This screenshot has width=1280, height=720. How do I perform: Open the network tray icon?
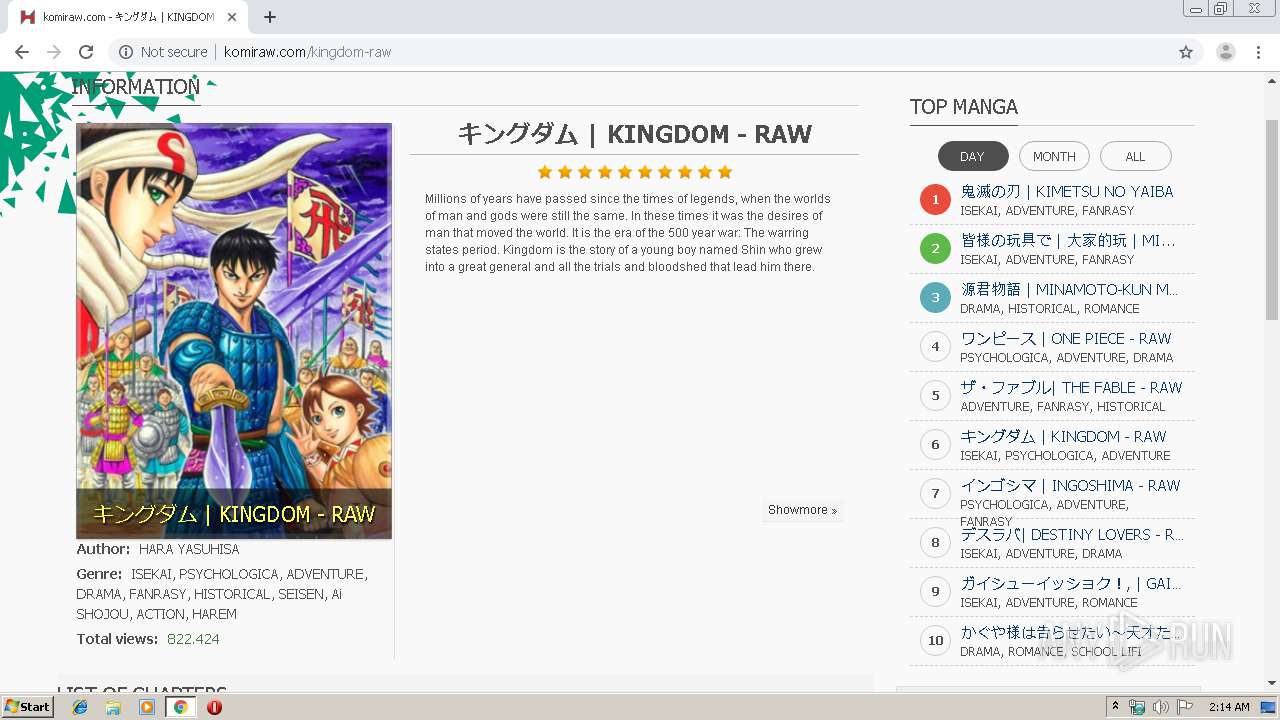(x=1137, y=707)
